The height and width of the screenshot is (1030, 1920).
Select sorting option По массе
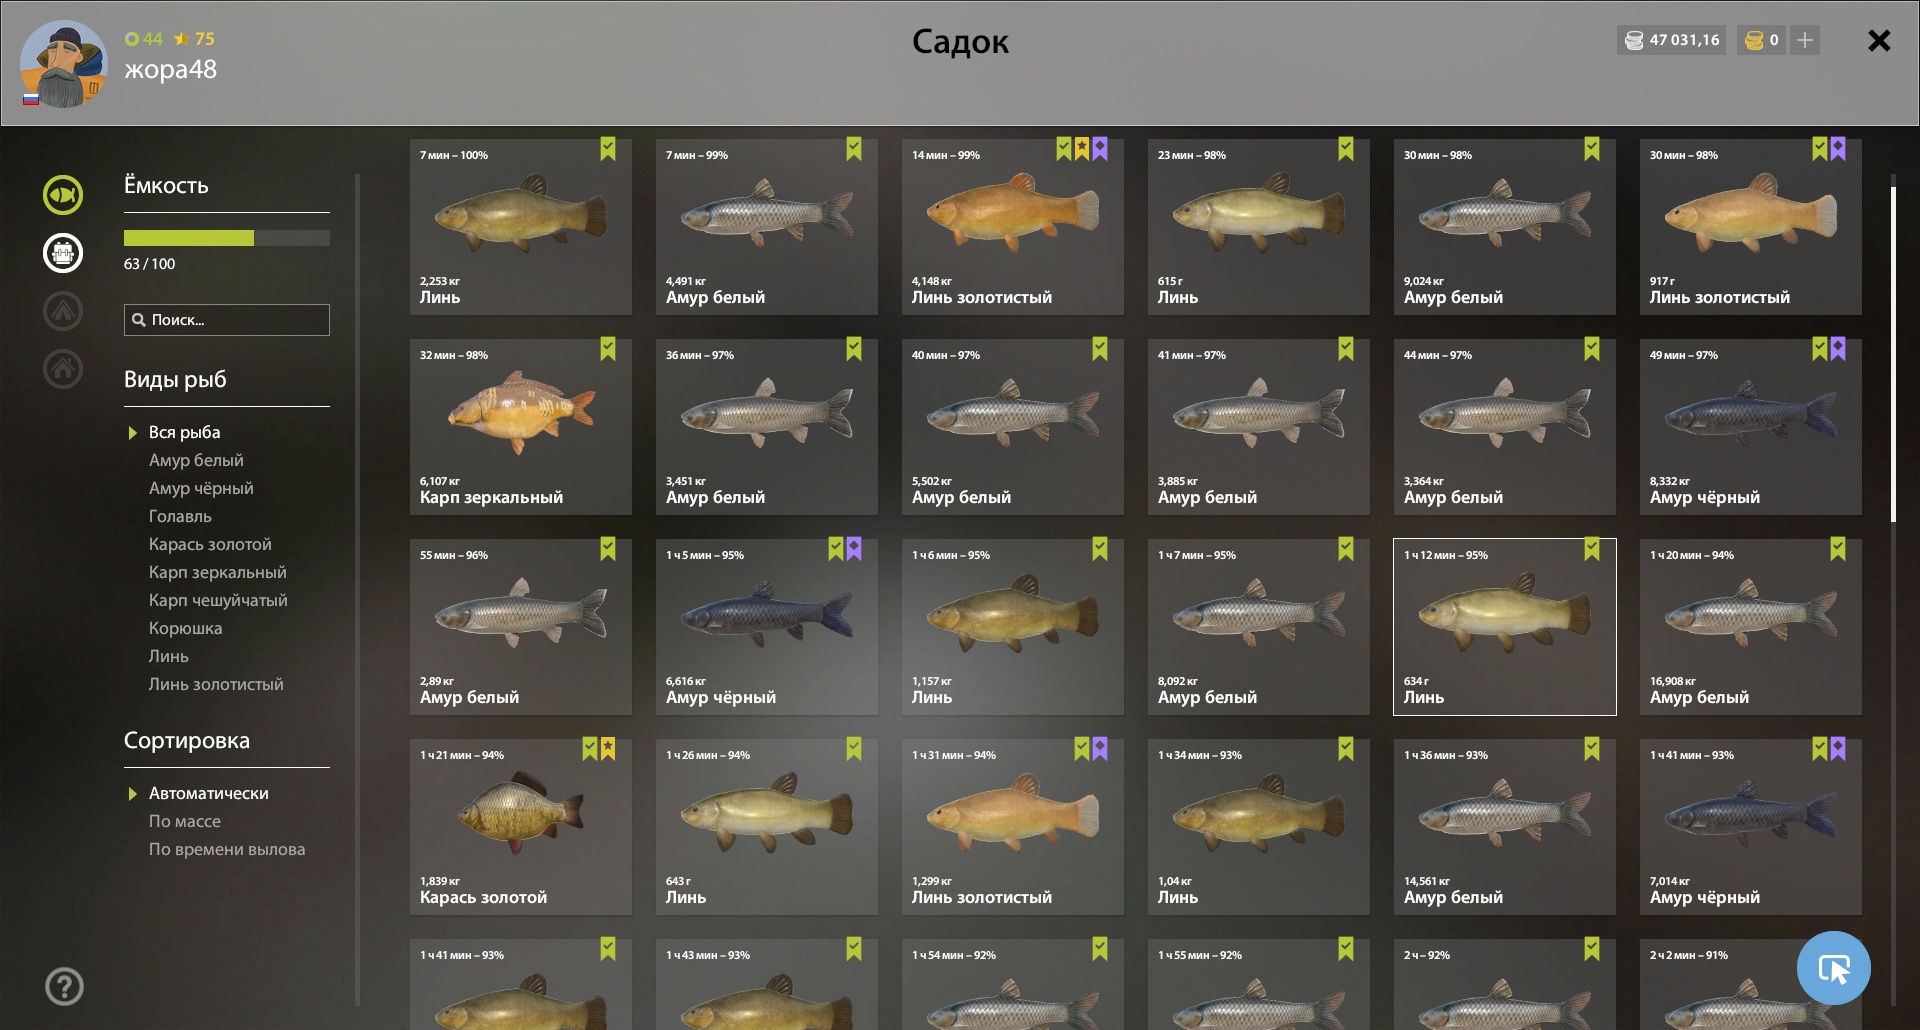tap(185, 821)
